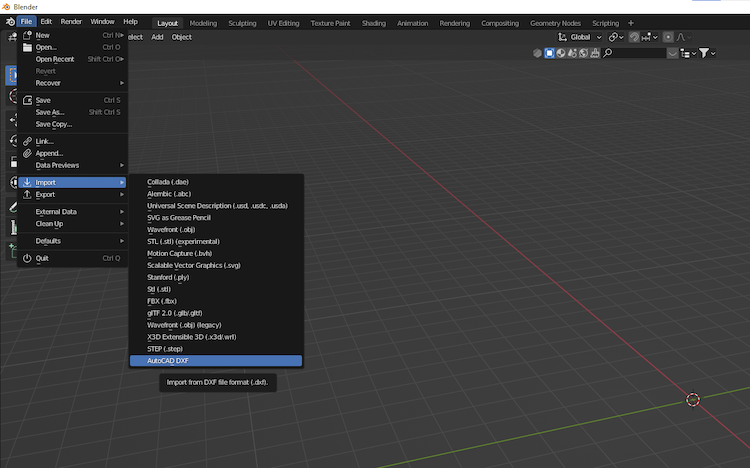Click Open Recent in File menu
Image resolution: width=750 pixels, height=468 pixels.
coord(72,59)
